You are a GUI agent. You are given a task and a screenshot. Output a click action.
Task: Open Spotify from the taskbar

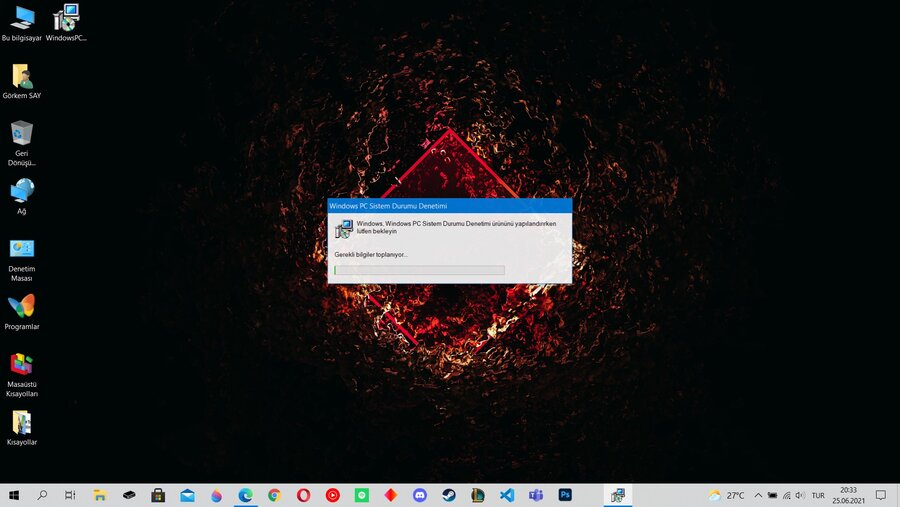362,495
